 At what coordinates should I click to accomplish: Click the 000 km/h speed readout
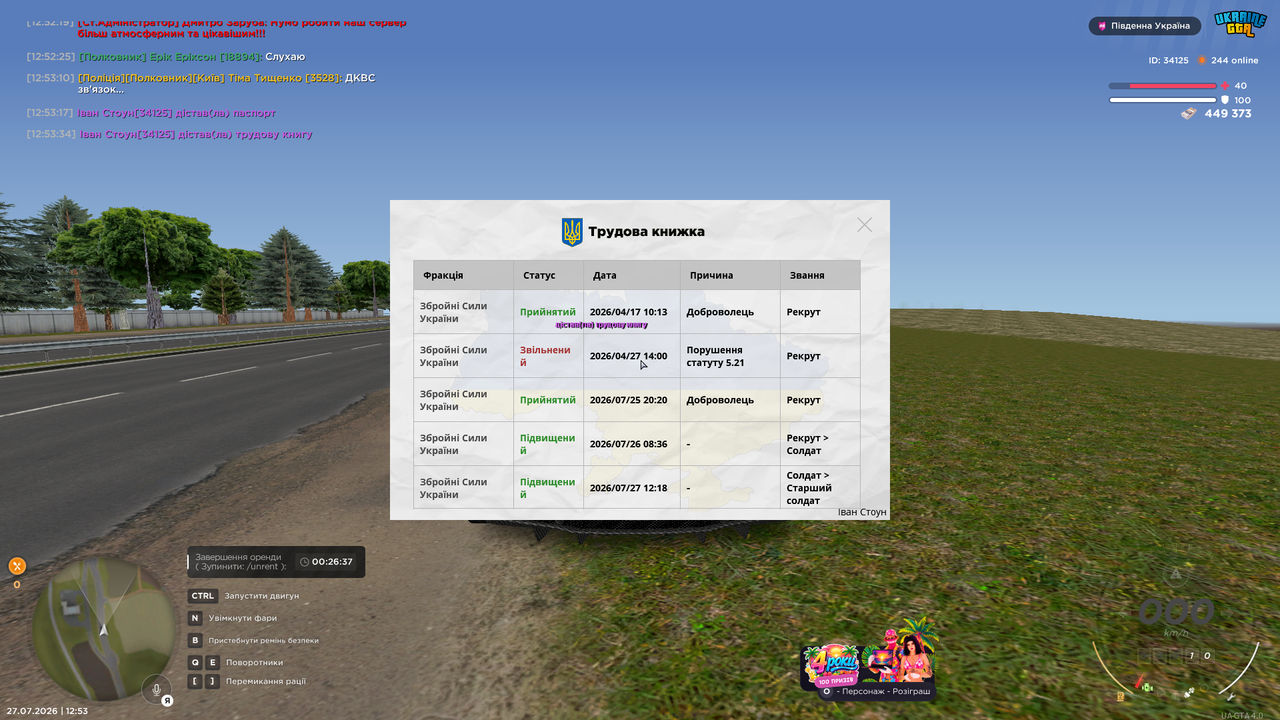pyautogui.click(x=1176, y=612)
